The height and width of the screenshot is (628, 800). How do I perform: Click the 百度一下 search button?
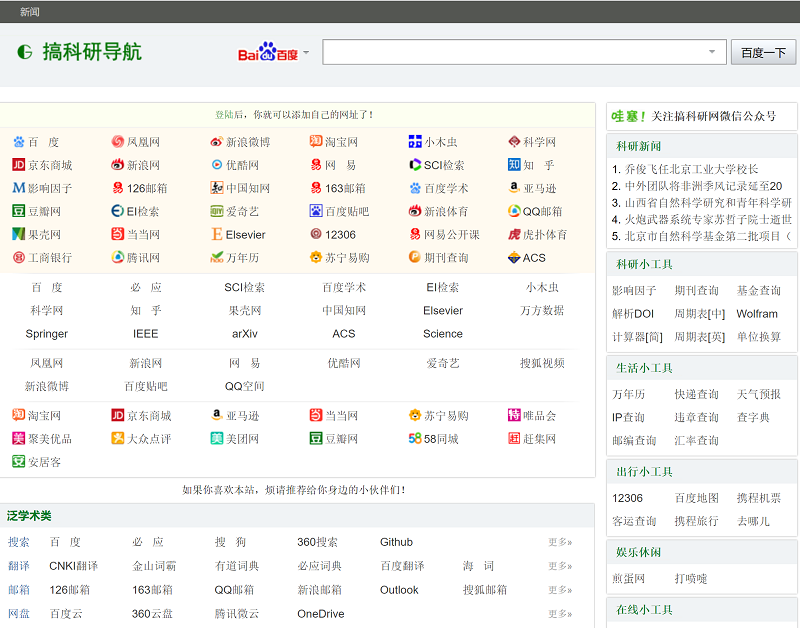763,52
